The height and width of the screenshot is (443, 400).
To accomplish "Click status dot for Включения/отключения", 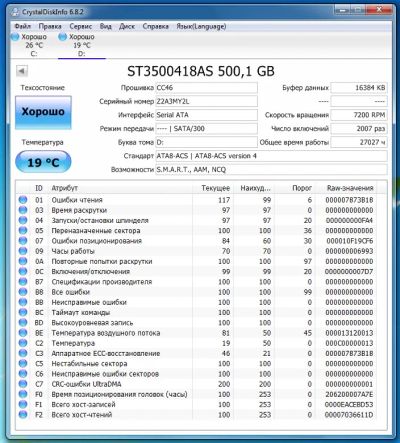I will (23, 271).
